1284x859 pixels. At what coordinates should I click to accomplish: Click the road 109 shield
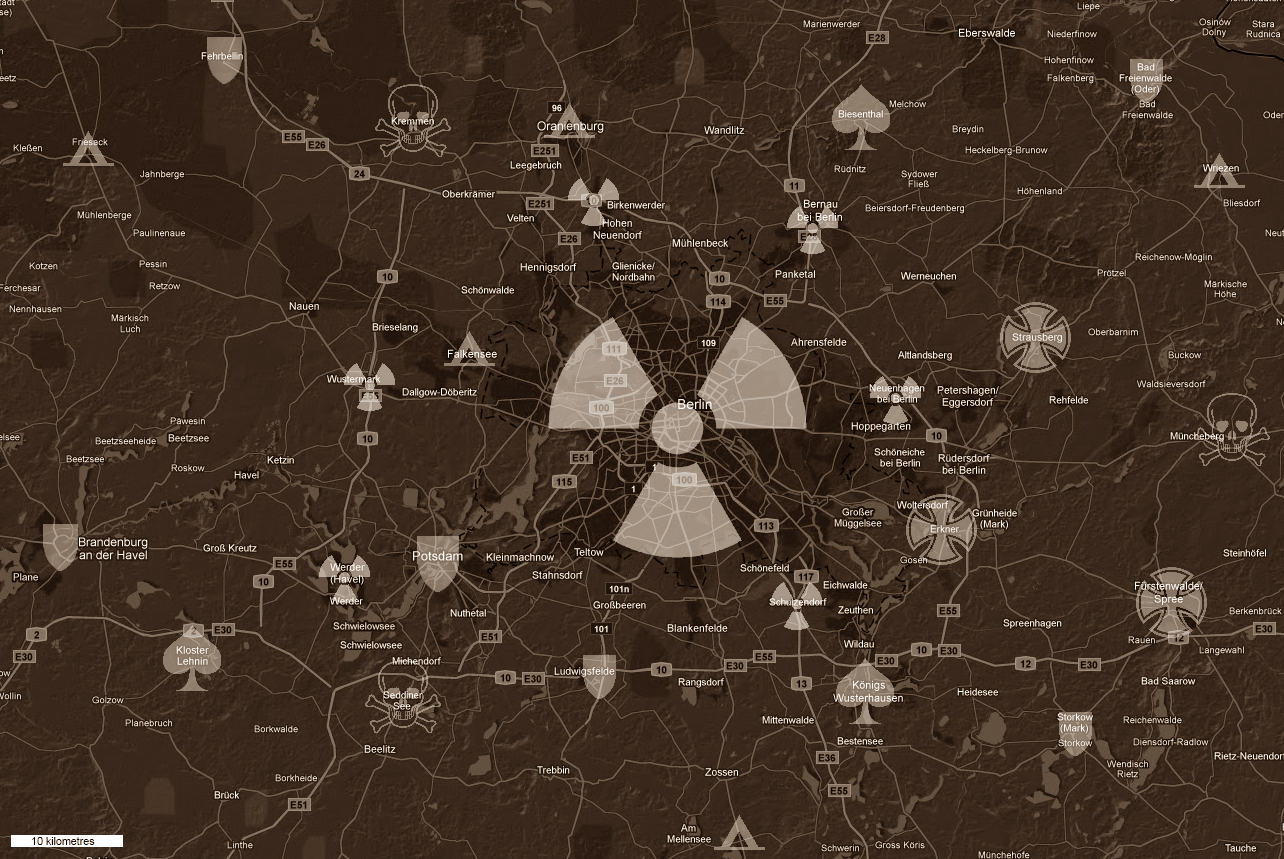coord(709,343)
